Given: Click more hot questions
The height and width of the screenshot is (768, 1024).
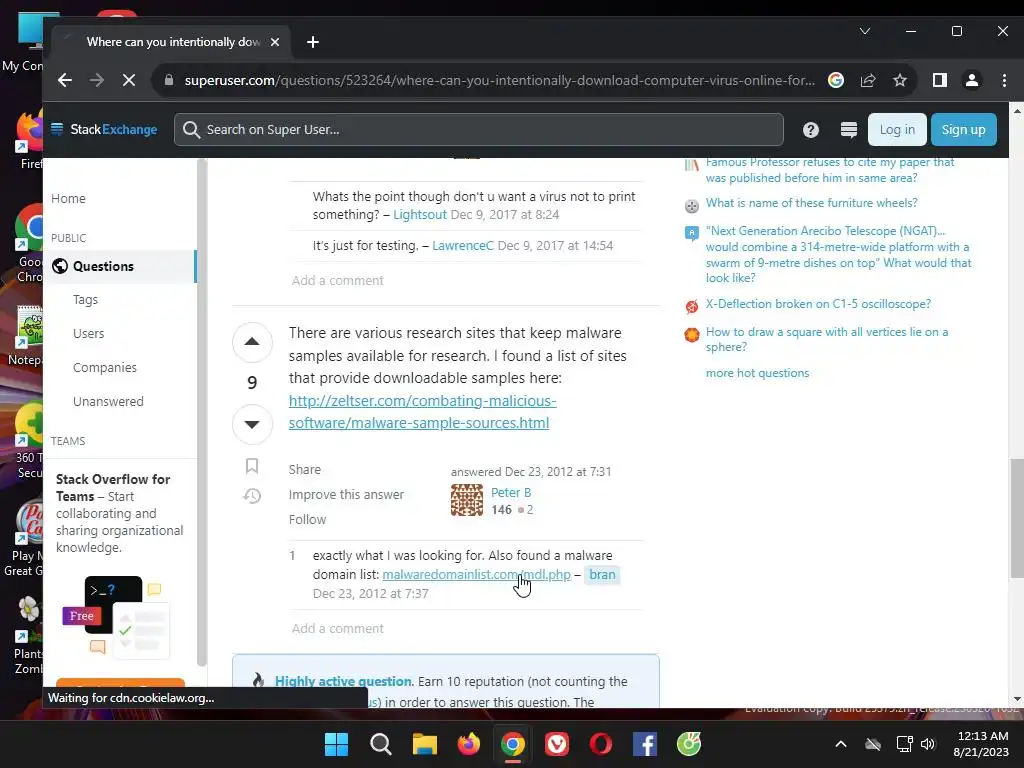Looking at the screenshot, I should click(x=758, y=373).
